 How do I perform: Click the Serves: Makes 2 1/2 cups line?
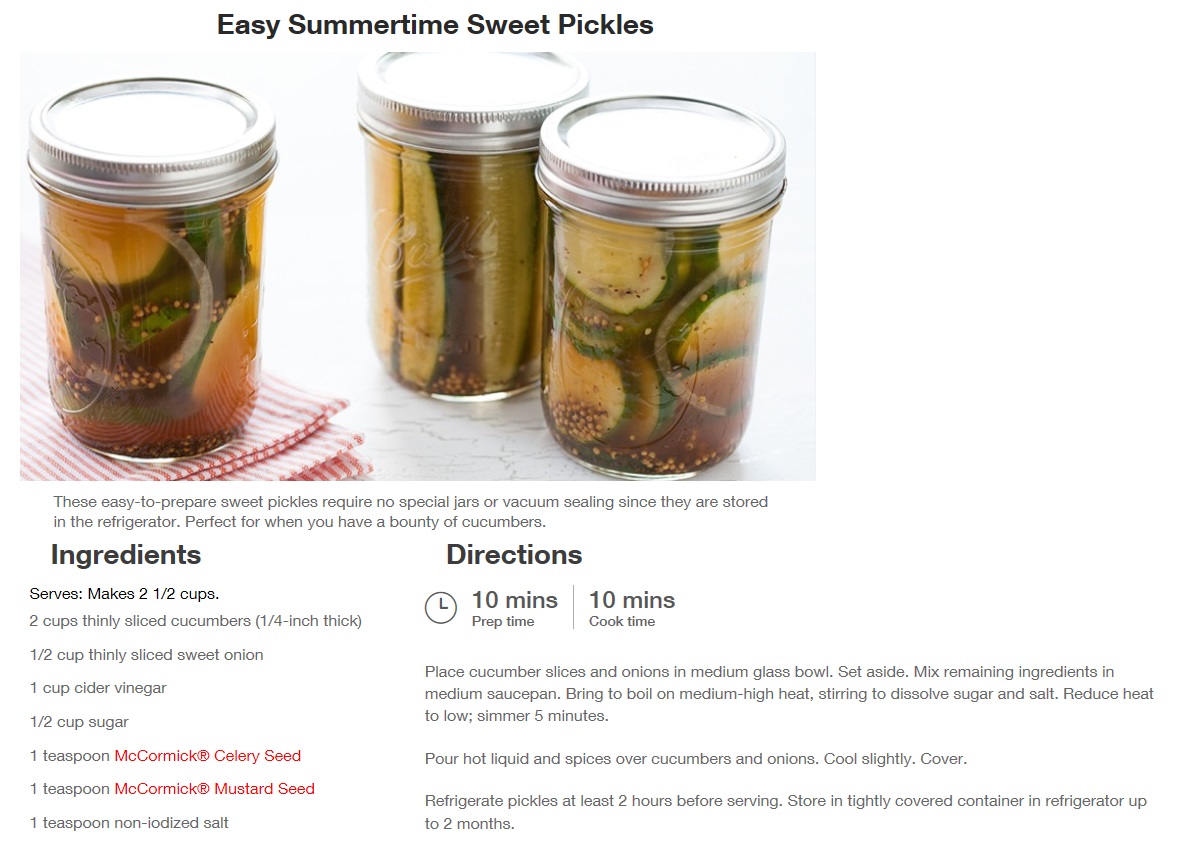tap(124, 594)
